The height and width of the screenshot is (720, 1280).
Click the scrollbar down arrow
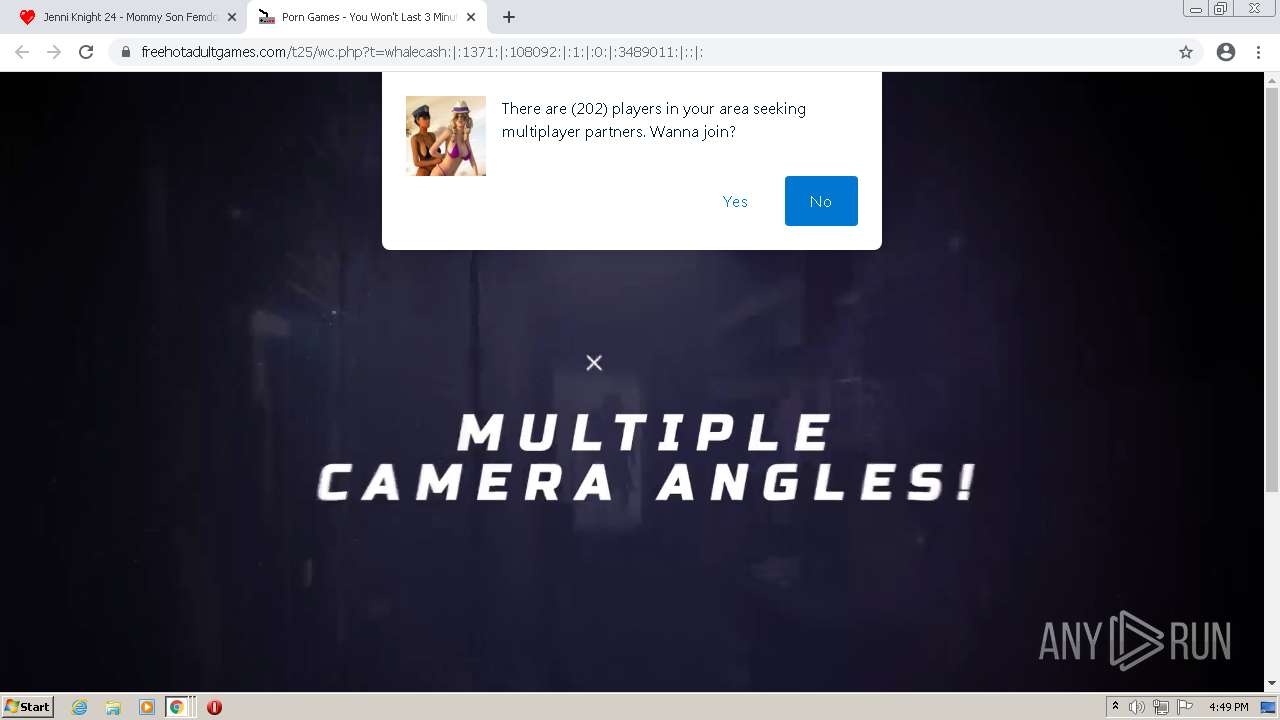[1272, 684]
